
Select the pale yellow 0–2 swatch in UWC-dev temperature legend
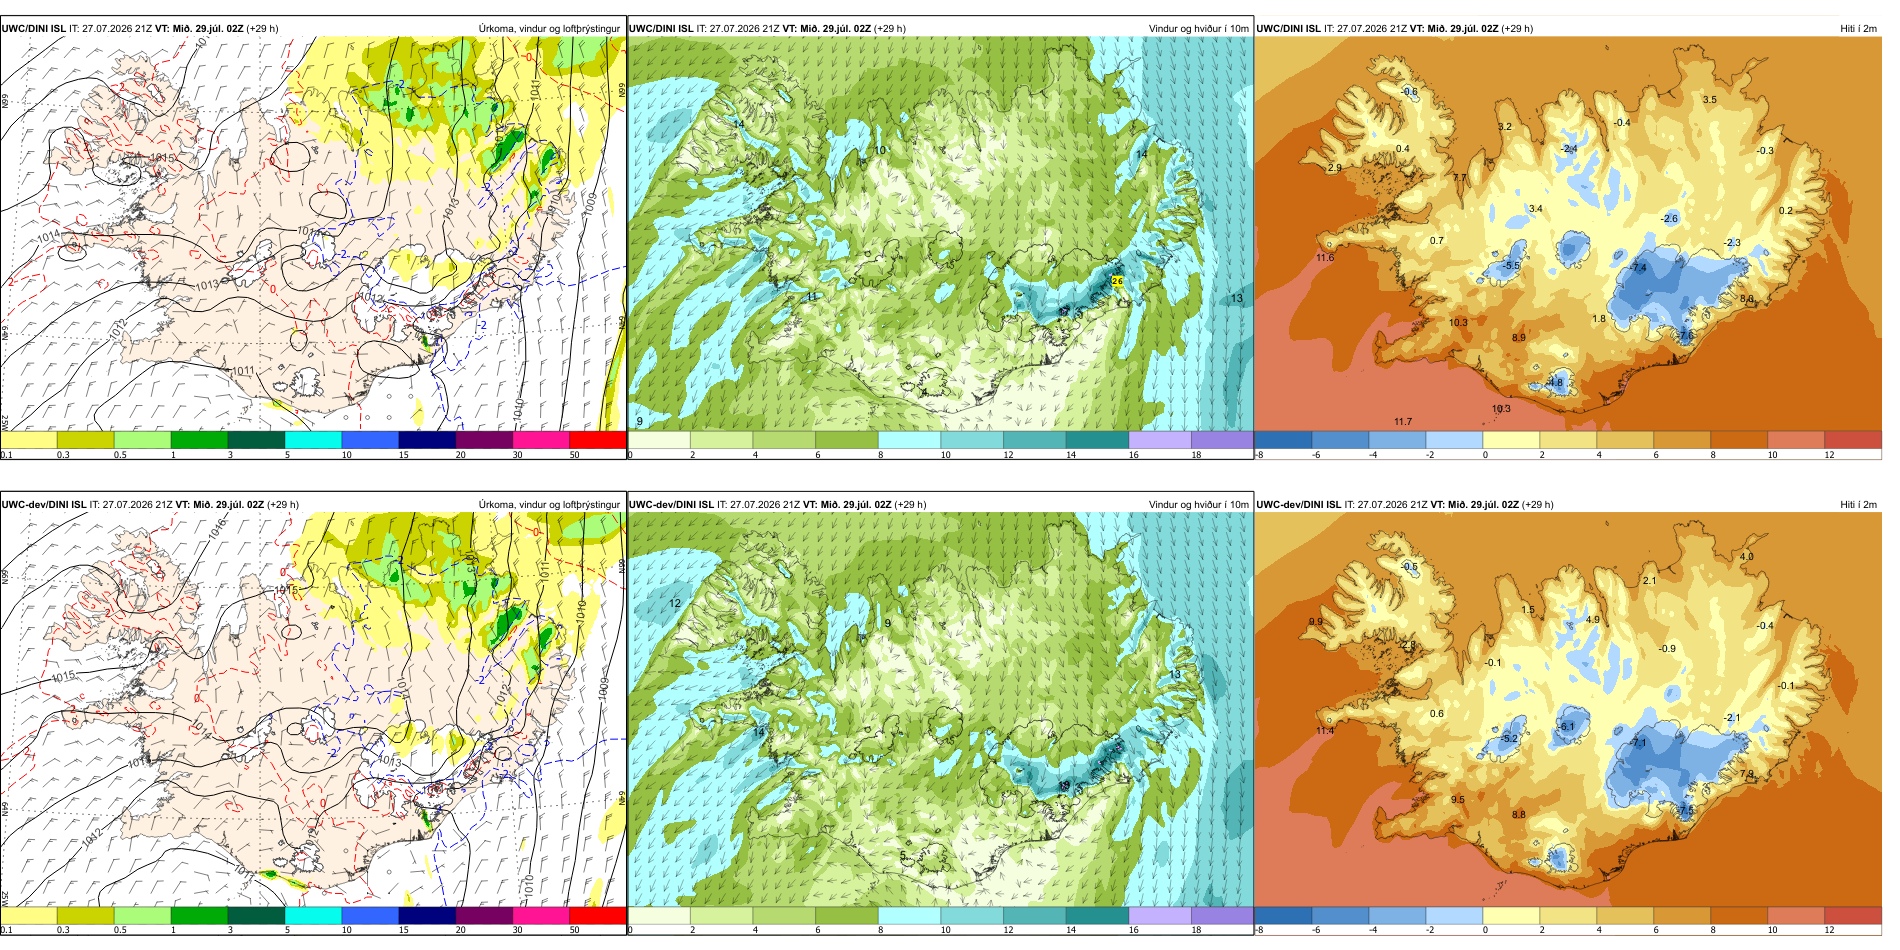1511,916
